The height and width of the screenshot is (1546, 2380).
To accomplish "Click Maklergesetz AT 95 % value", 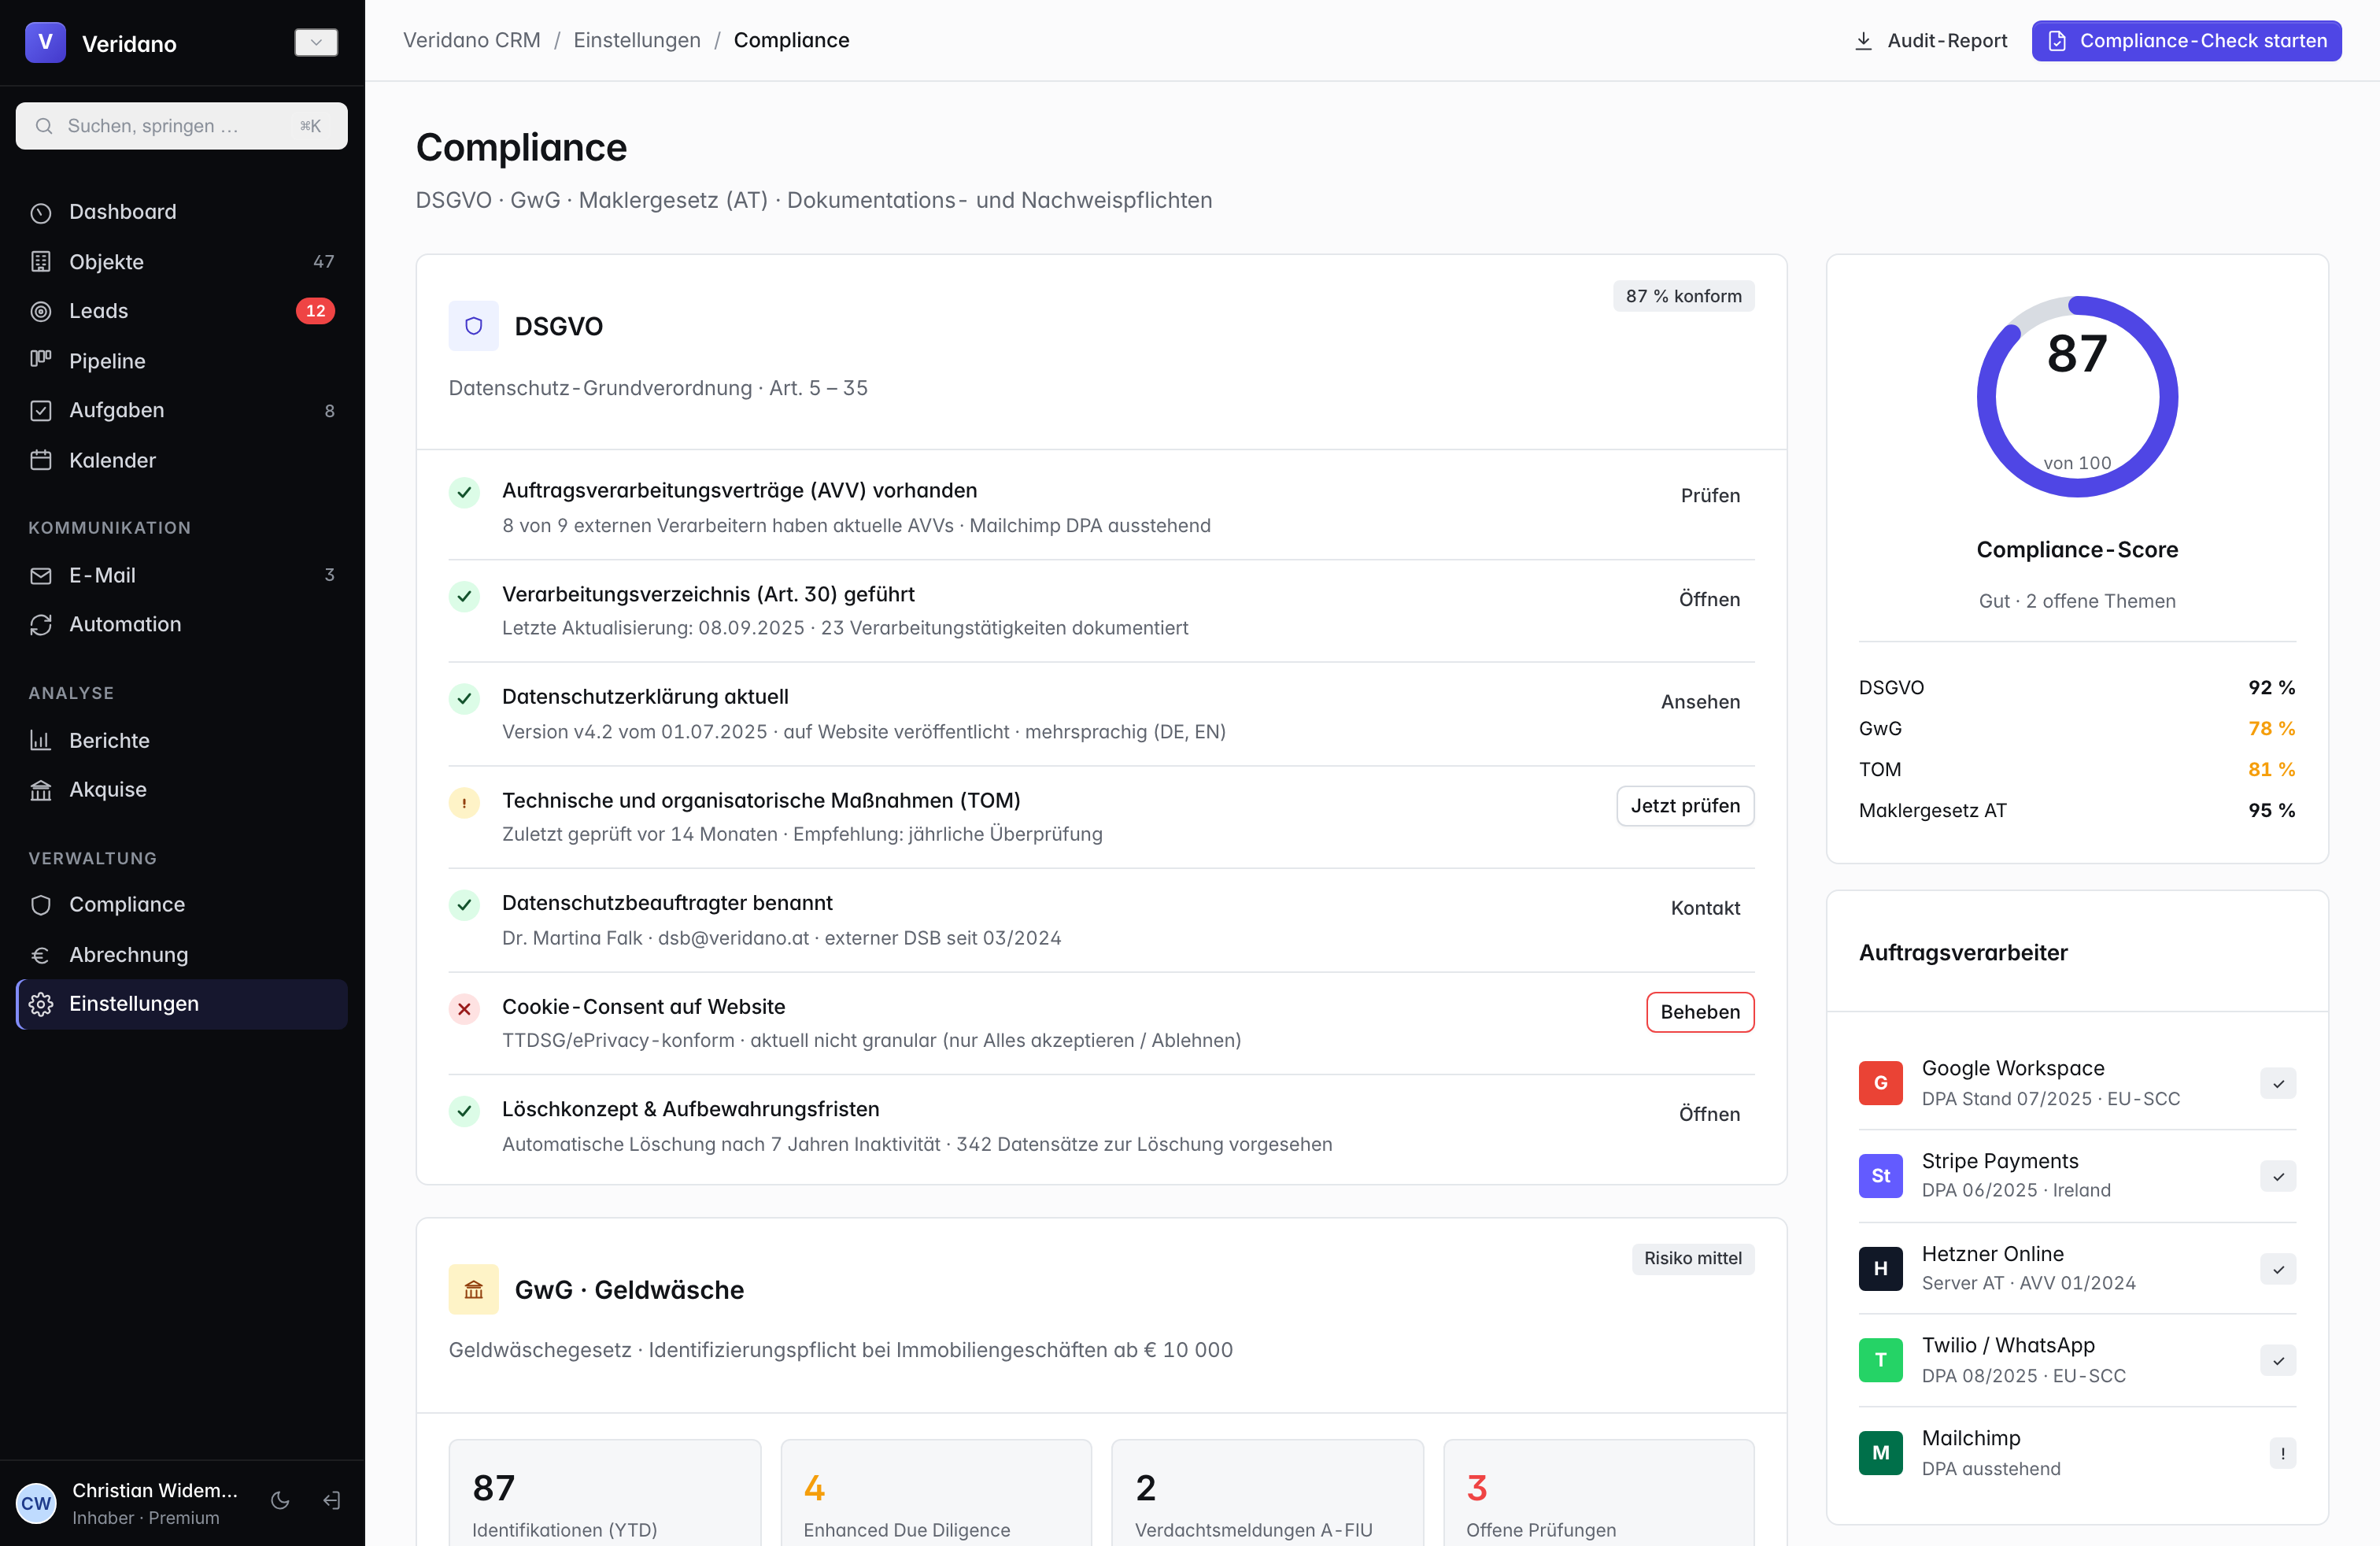I will [x=2271, y=811].
